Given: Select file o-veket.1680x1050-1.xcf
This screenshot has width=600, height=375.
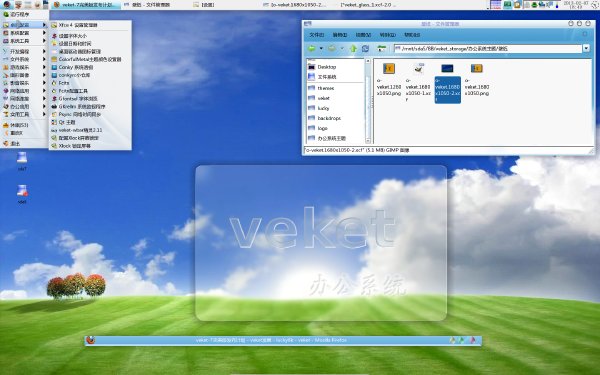Looking at the screenshot, I should [x=418, y=82].
